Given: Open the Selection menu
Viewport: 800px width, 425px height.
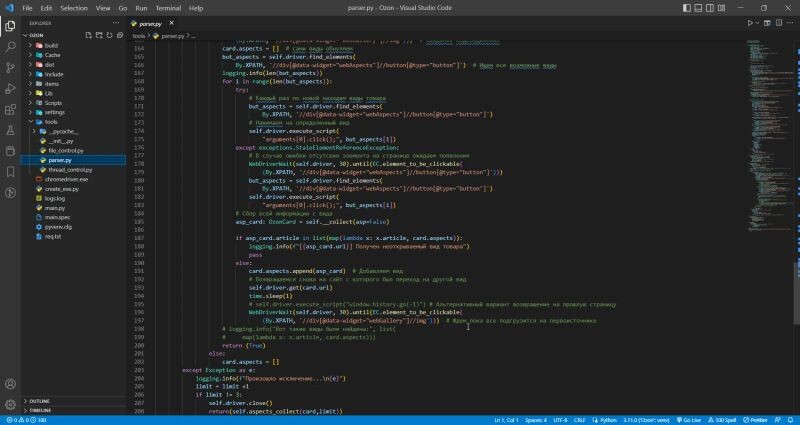Looking at the screenshot, I should pyautogui.click(x=73, y=7).
